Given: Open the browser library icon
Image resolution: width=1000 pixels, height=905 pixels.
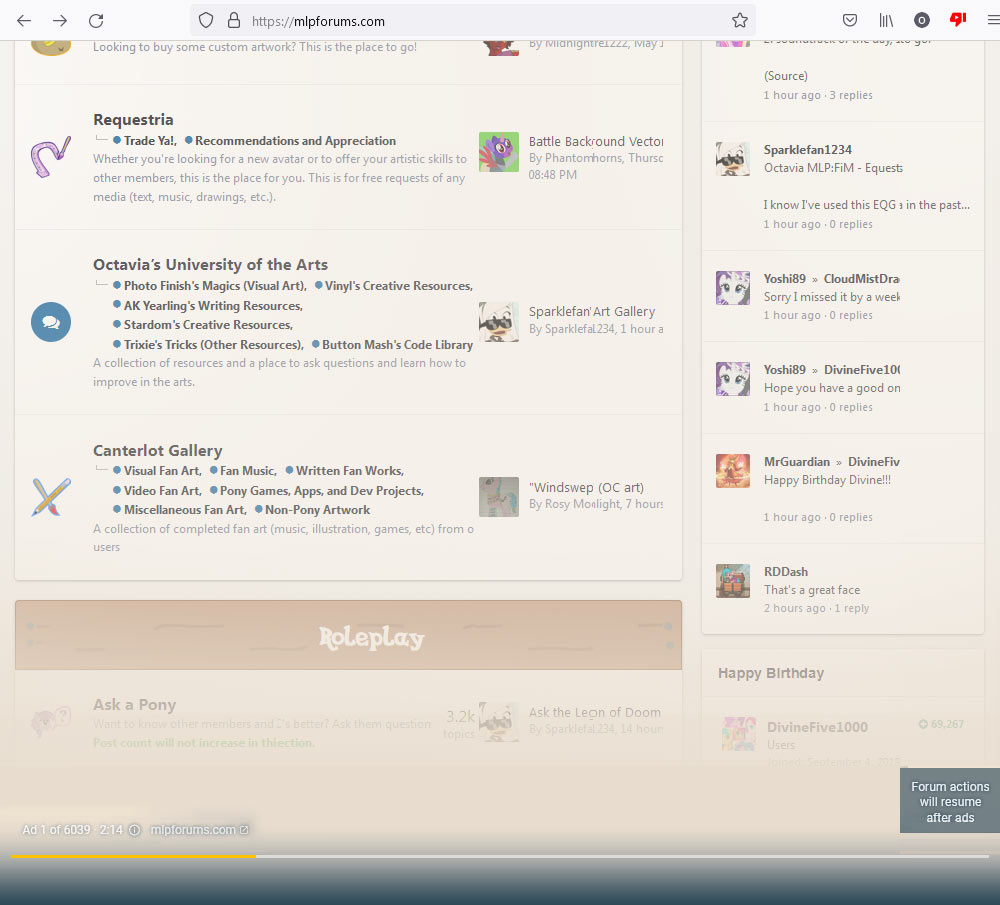Looking at the screenshot, I should (886, 20).
